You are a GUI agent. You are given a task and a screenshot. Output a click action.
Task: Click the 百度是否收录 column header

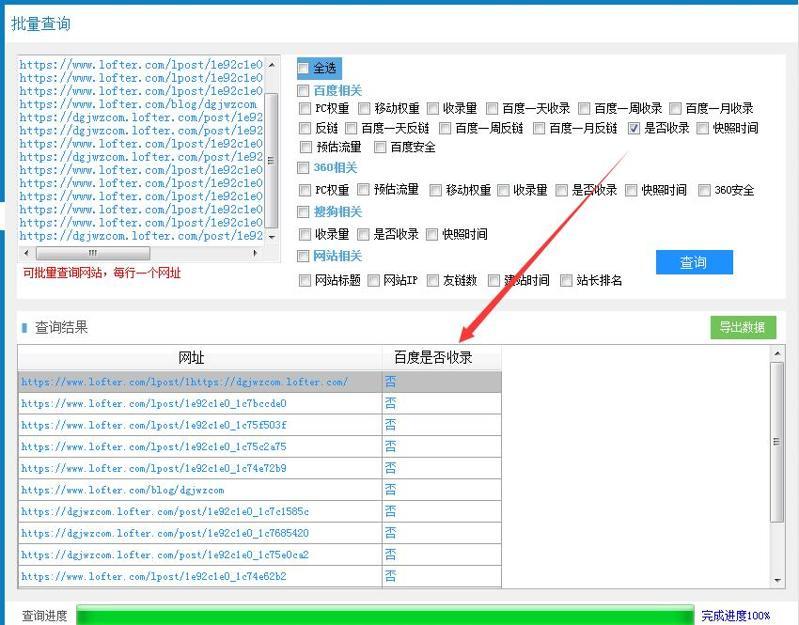click(433, 358)
